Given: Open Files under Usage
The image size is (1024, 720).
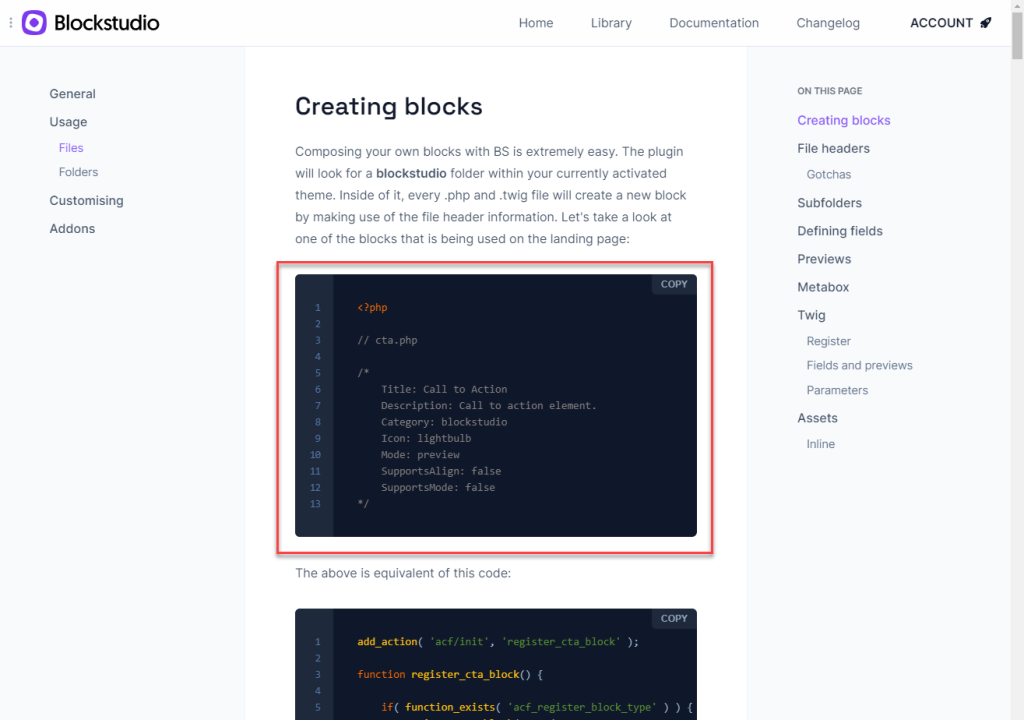Looking at the screenshot, I should tap(71, 148).
